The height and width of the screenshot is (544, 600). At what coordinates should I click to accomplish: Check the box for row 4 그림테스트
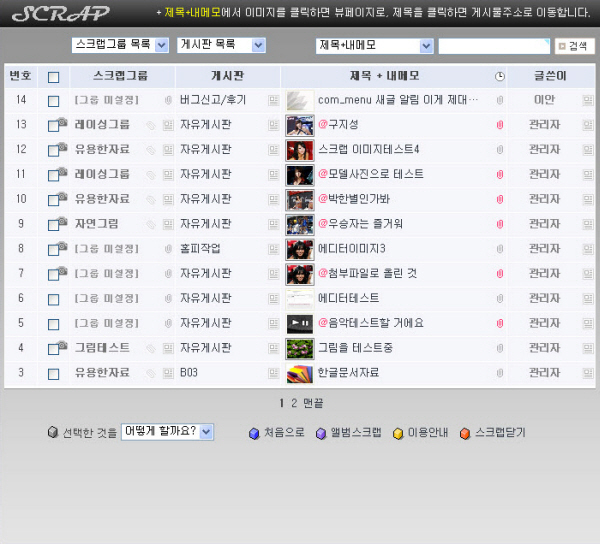click(x=54, y=349)
